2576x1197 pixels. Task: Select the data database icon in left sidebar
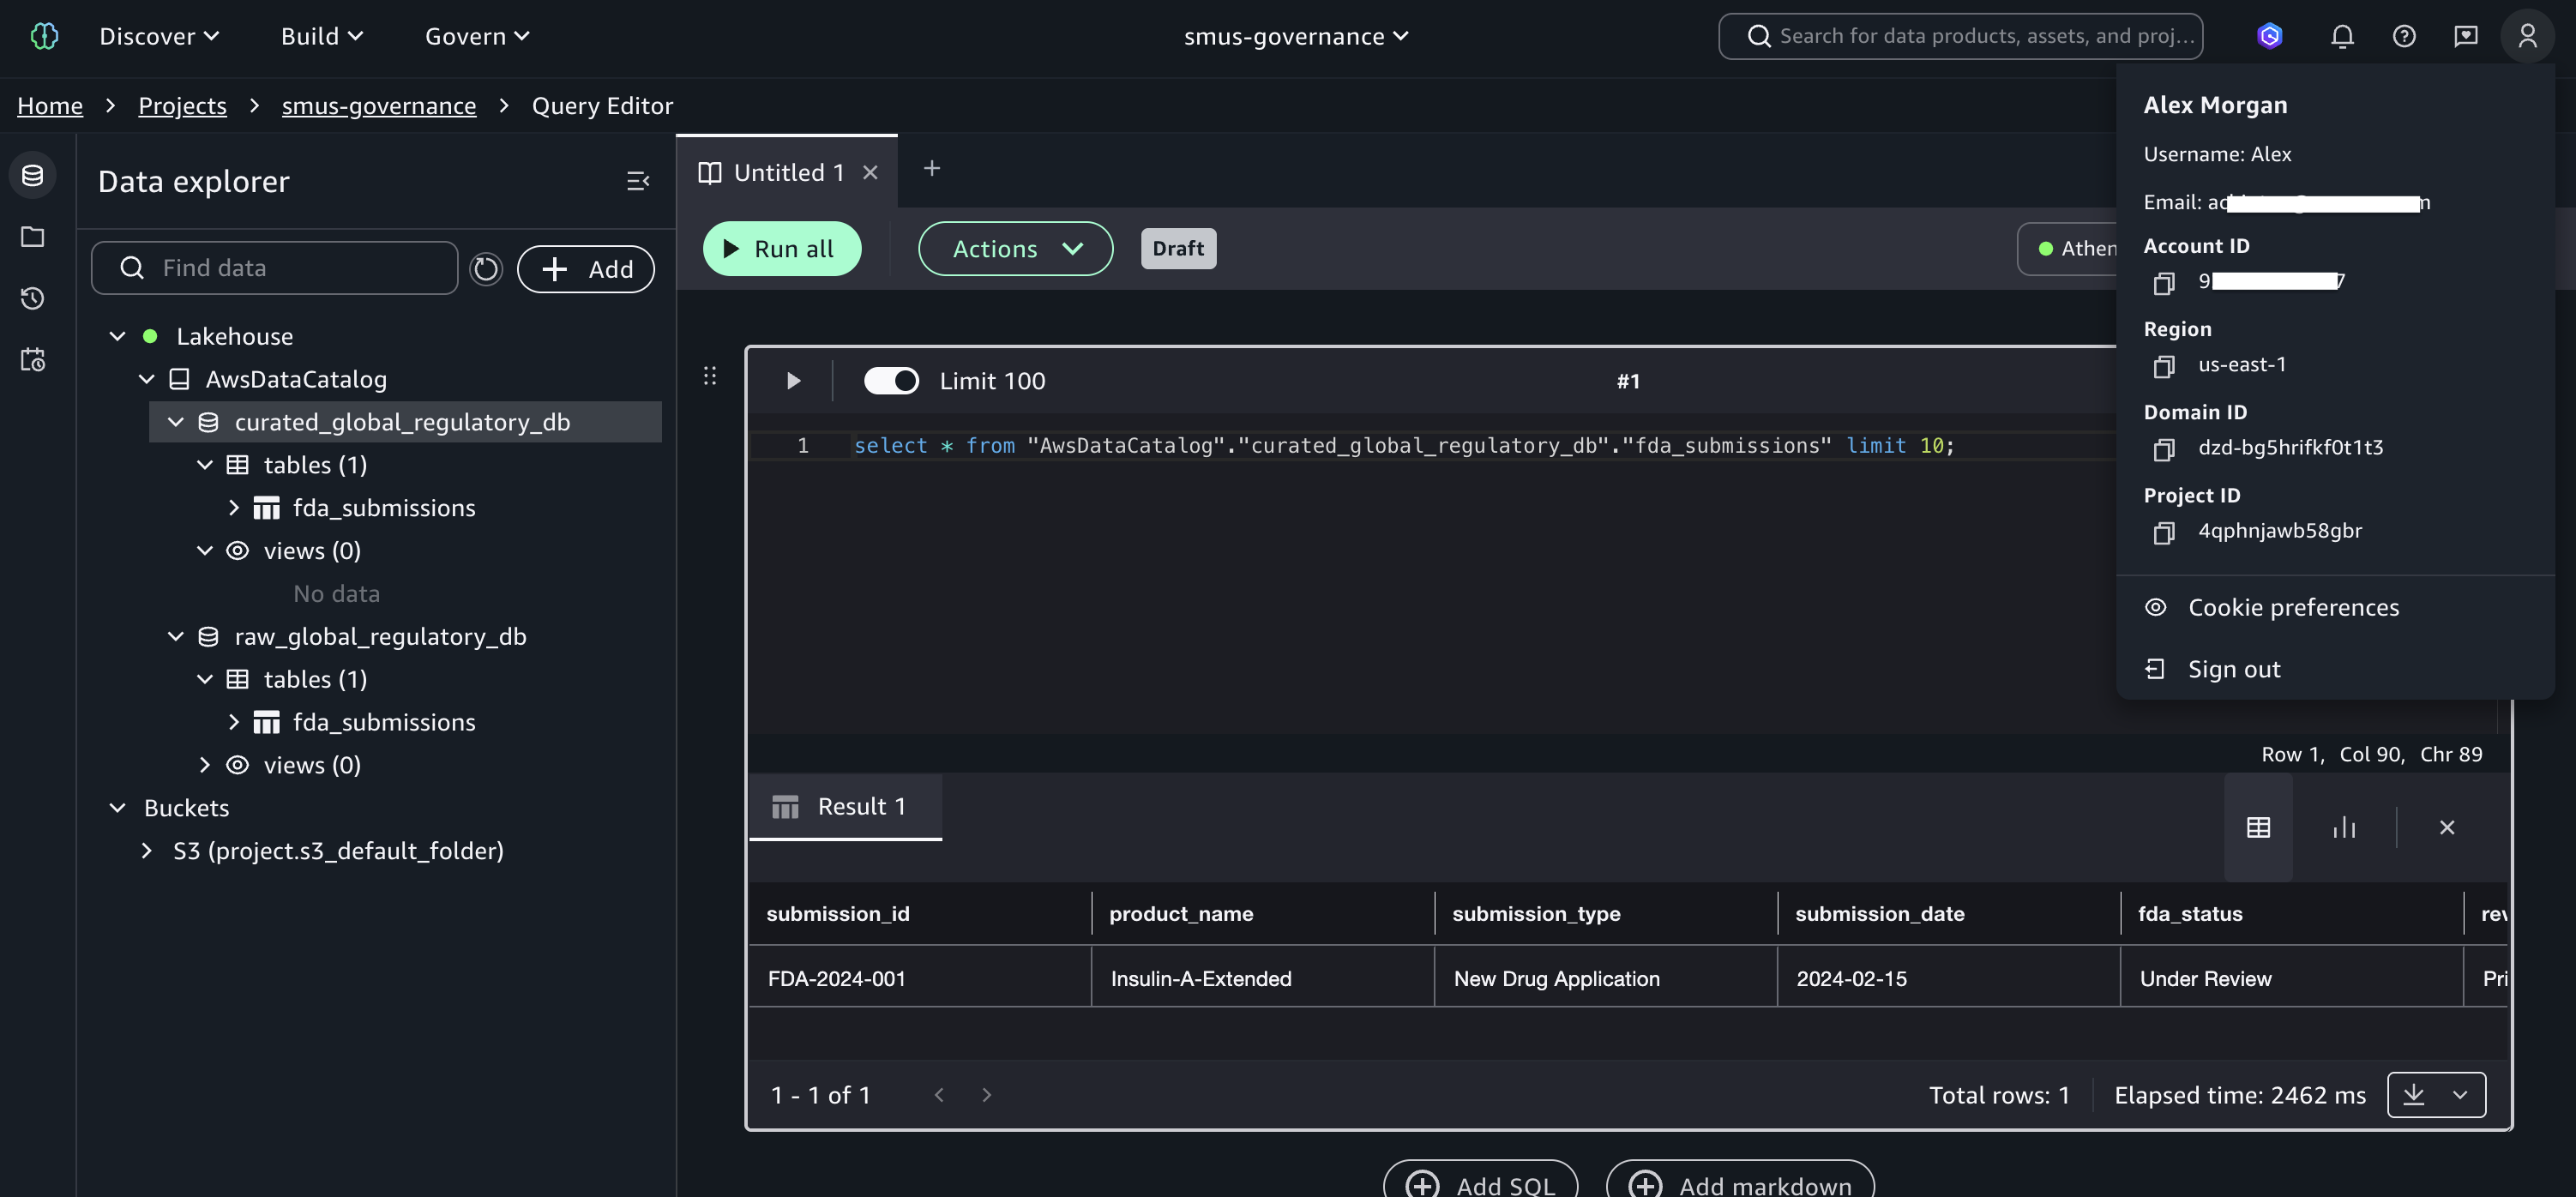[33, 175]
